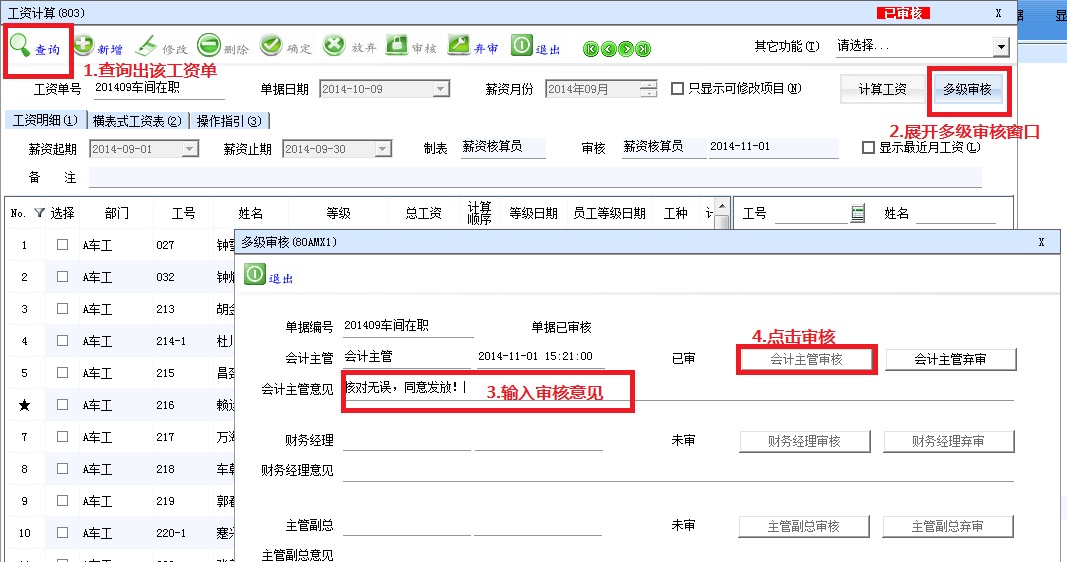The image size is (1067, 562).
Task: Click the 多级审核 button
Action: (967, 89)
